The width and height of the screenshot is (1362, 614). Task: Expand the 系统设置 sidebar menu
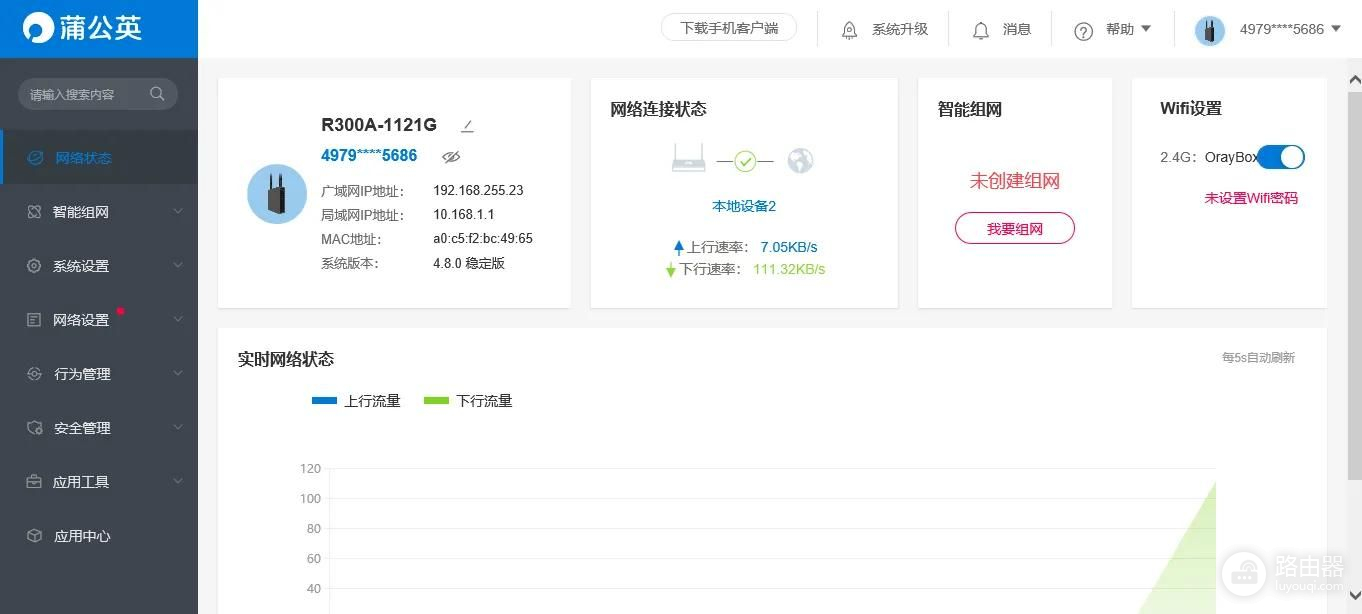pyautogui.click(x=100, y=266)
